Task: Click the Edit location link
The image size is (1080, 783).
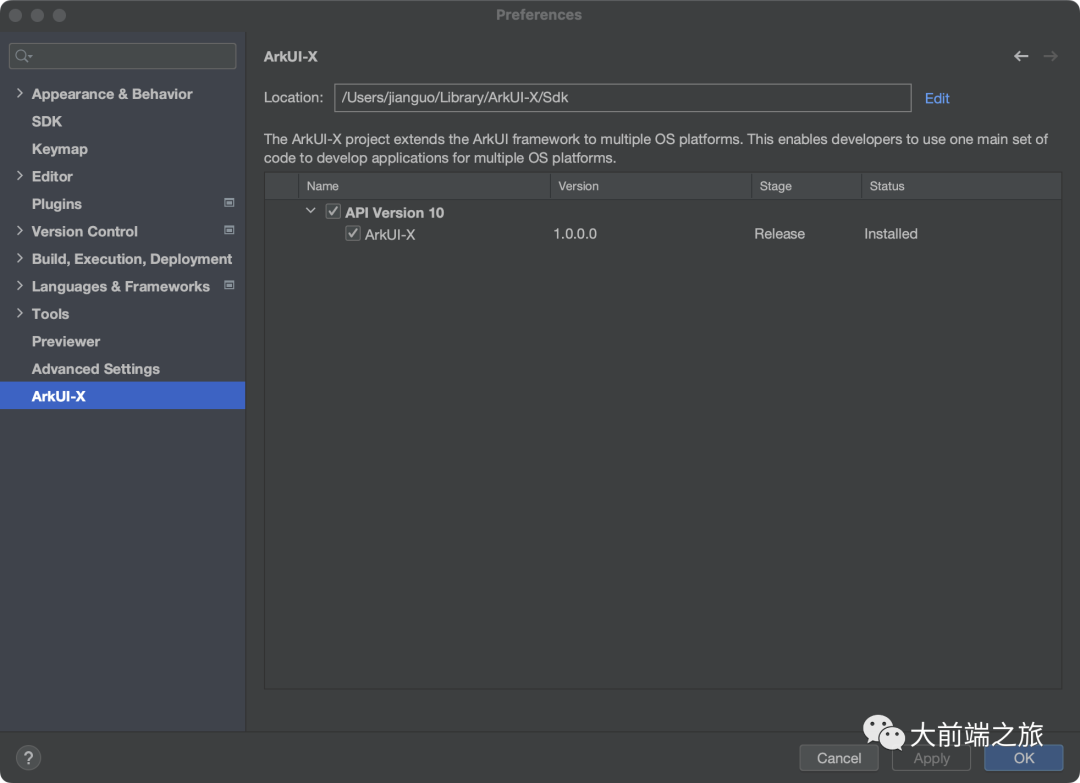Action: click(937, 98)
